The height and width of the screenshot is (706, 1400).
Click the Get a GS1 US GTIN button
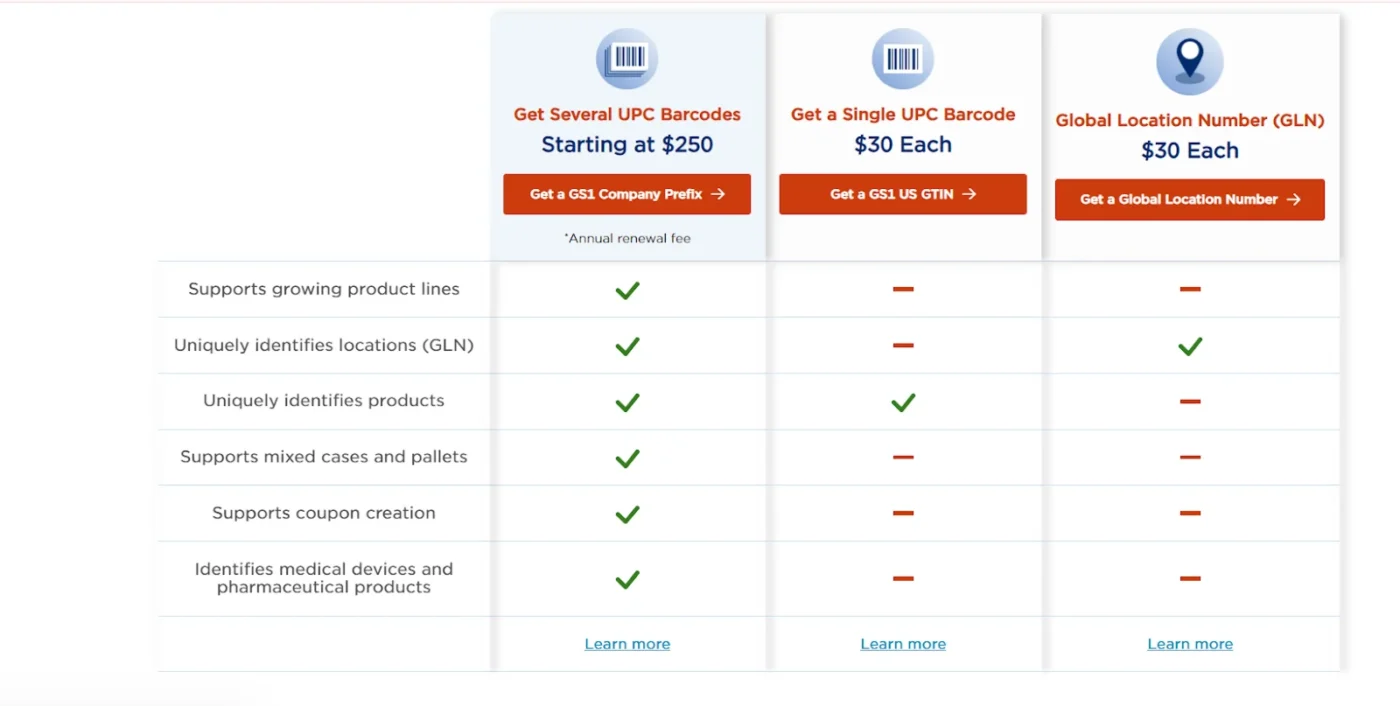902,194
